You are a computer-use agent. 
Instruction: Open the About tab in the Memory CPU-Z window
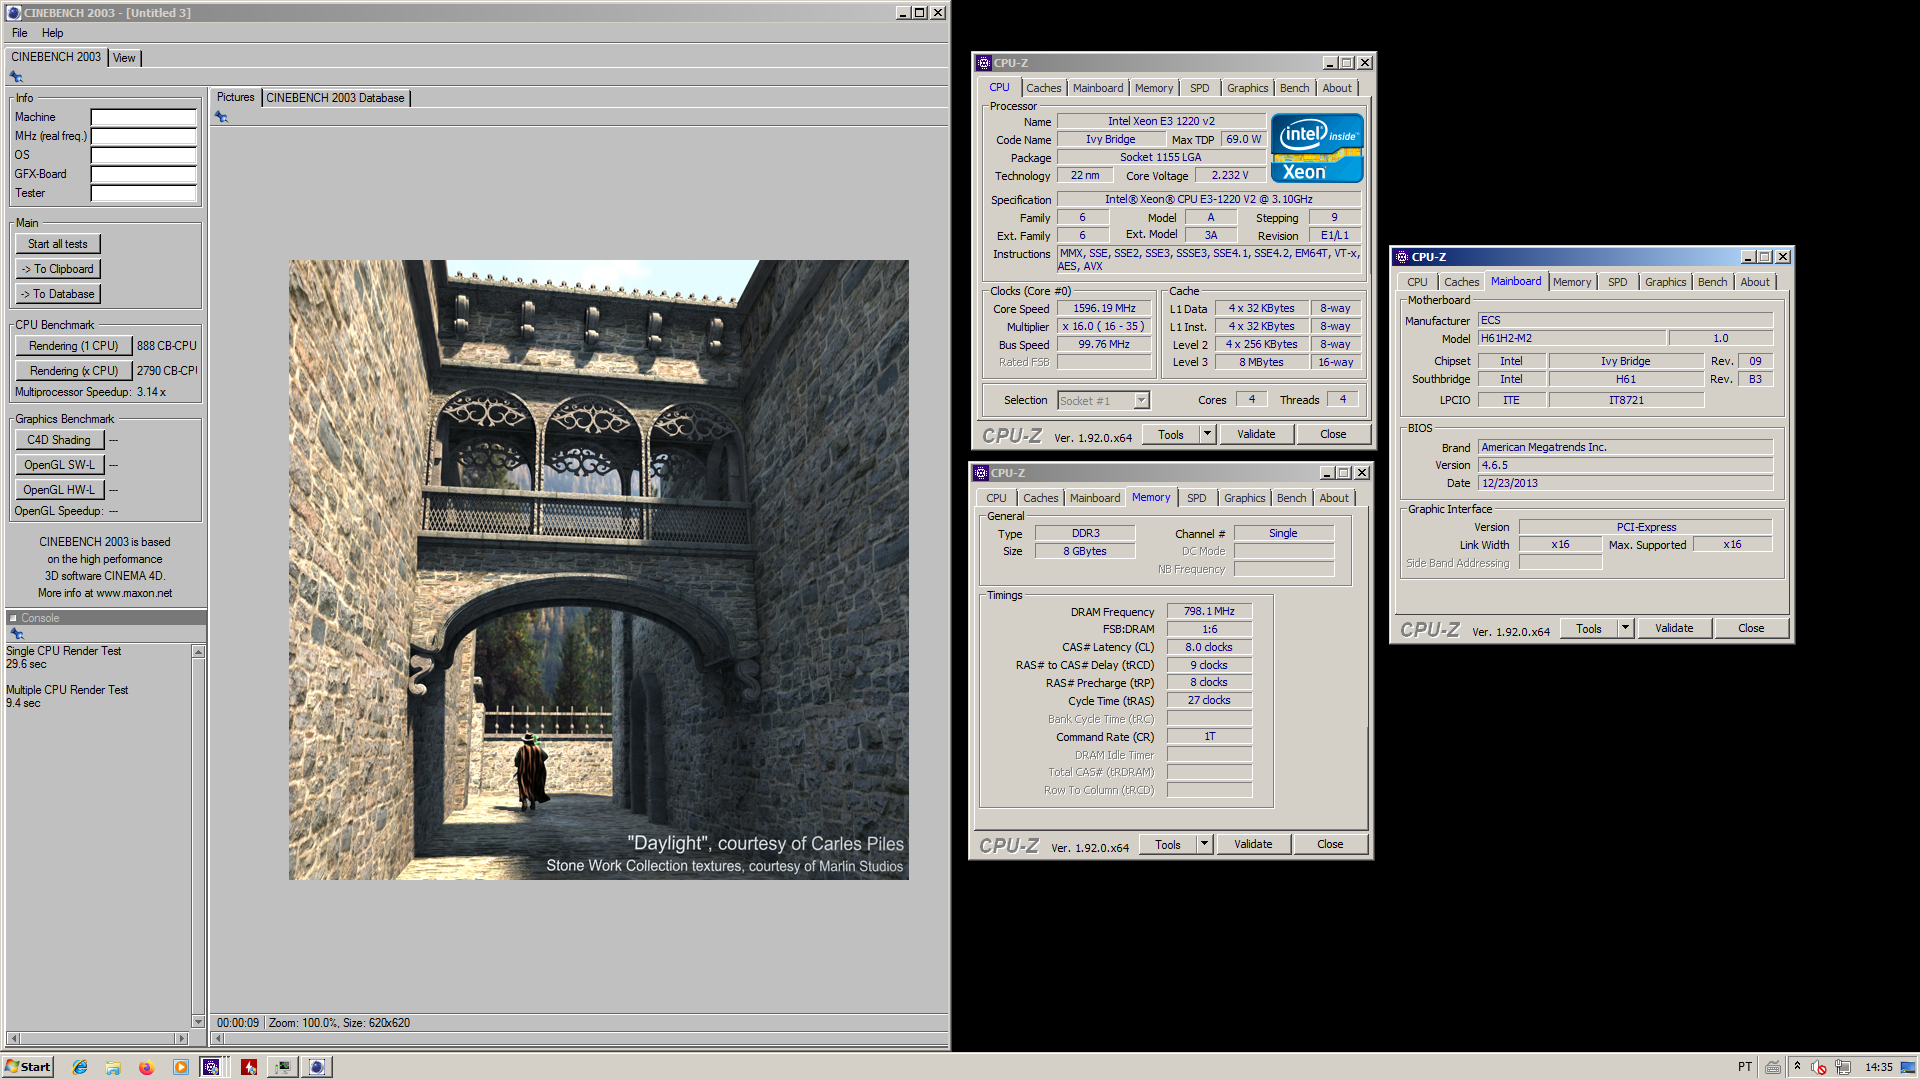(1334, 498)
